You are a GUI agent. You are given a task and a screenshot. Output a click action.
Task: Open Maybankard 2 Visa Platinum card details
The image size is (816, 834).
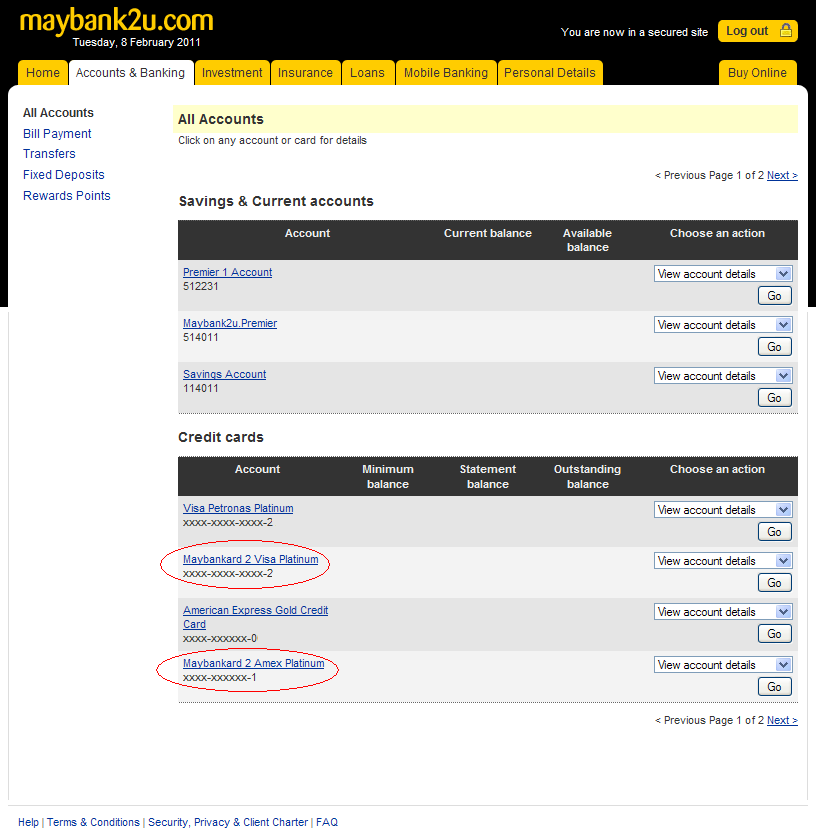(x=250, y=559)
